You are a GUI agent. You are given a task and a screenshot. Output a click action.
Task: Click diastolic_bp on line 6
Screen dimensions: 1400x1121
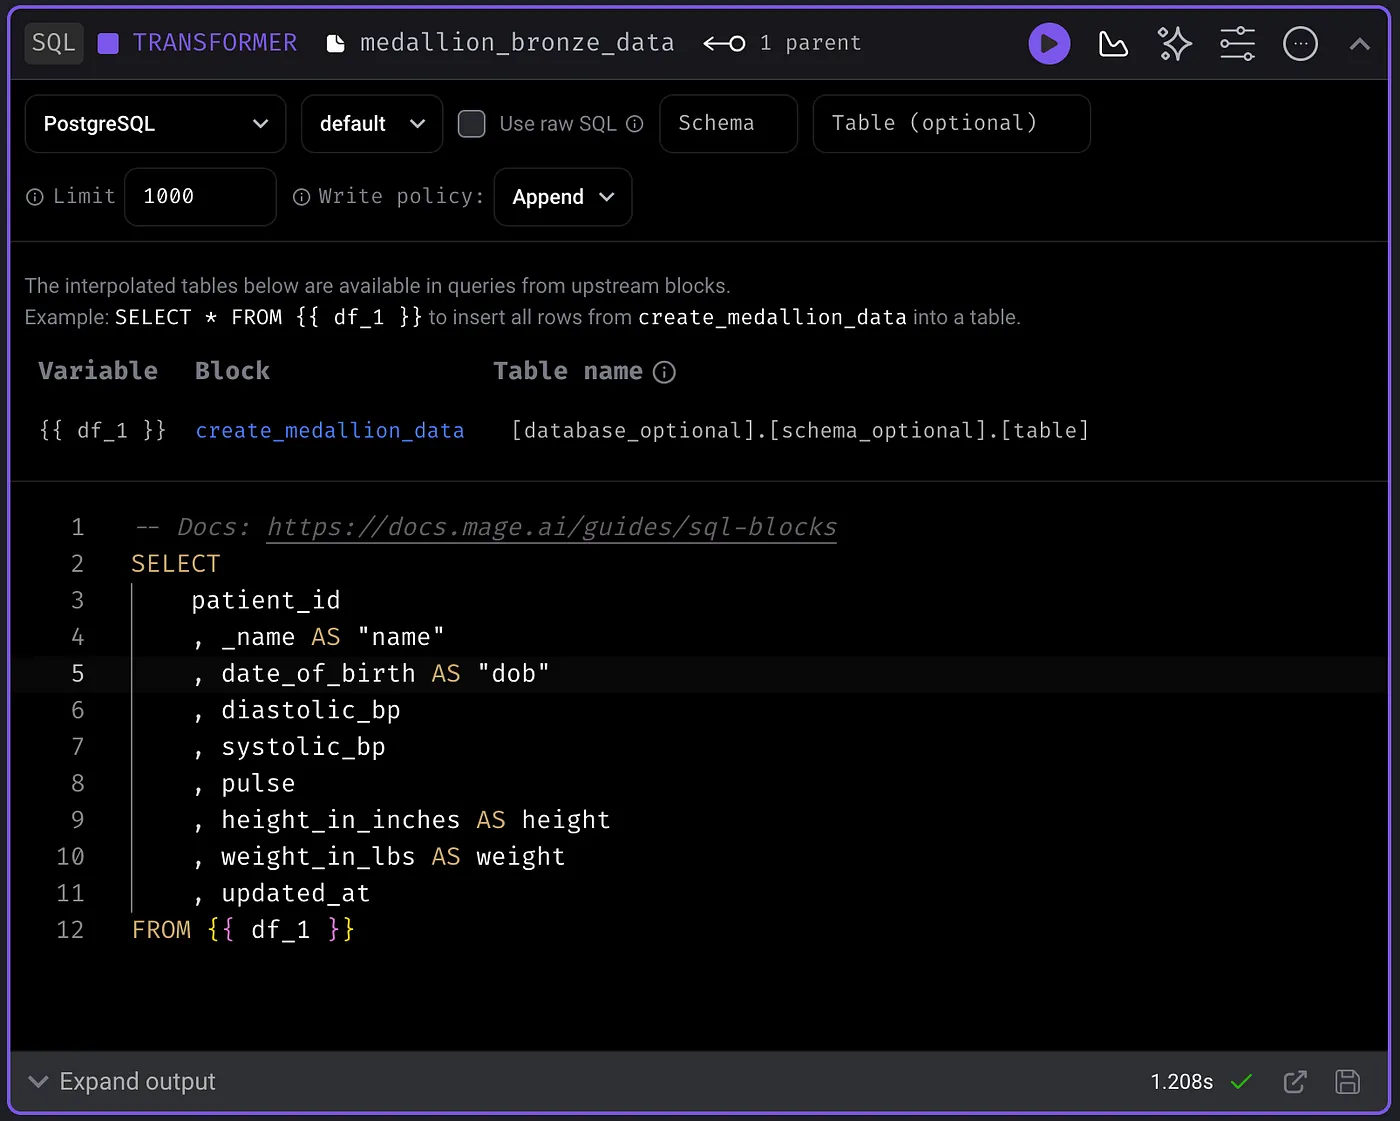pos(310,711)
